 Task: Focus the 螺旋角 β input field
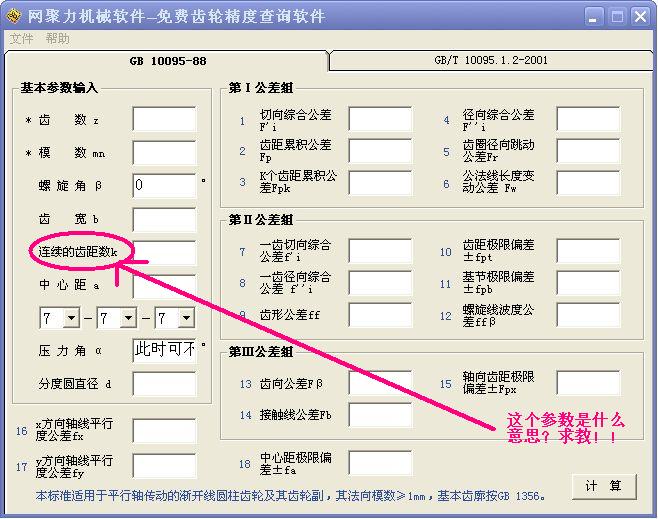point(164,185)
